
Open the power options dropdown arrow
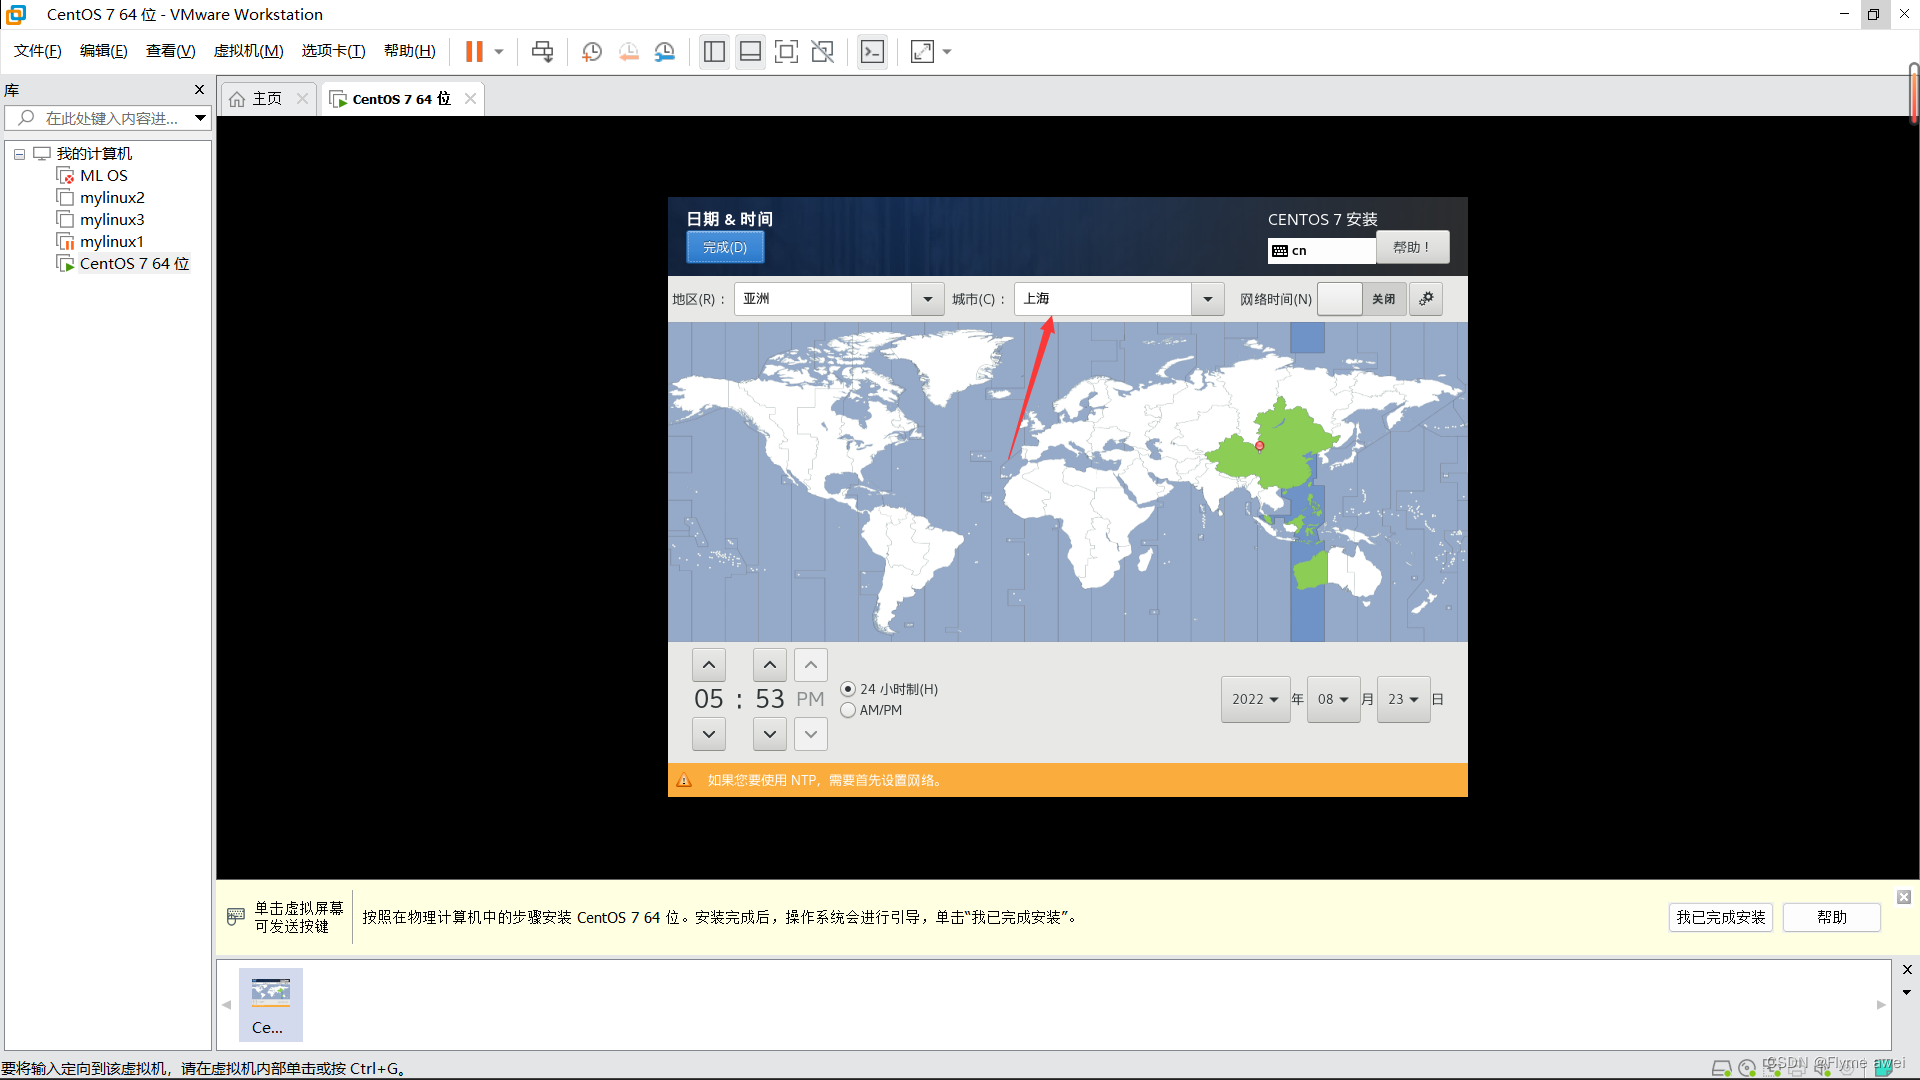click(x=499, y=51)
